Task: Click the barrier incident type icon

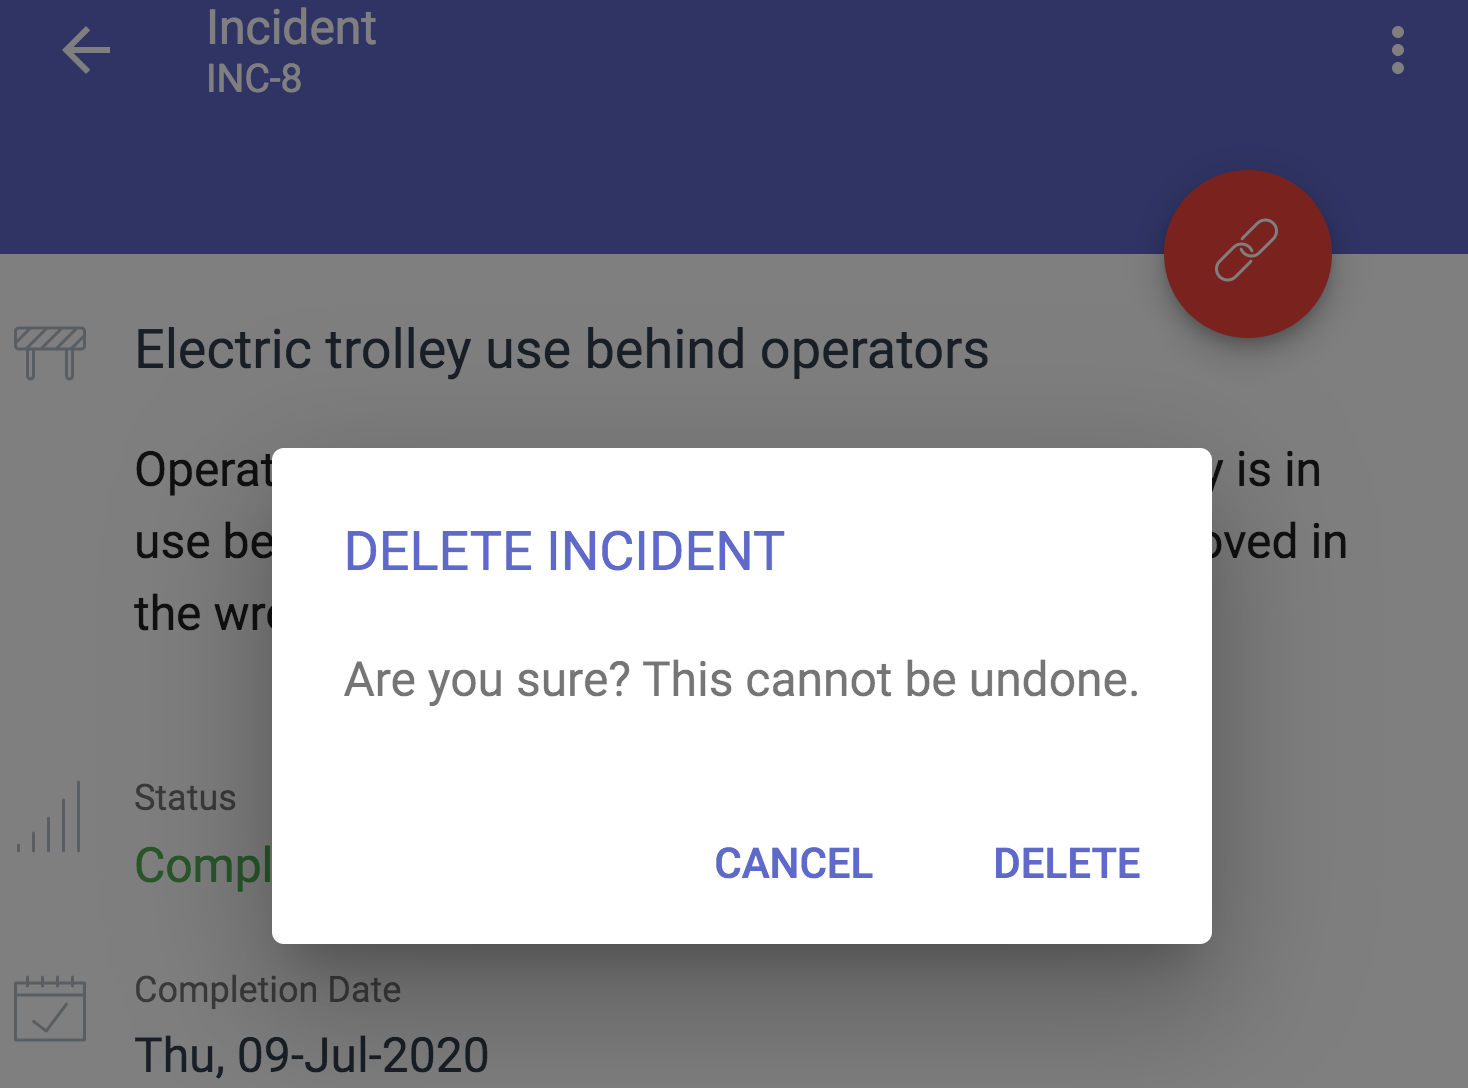Action: [x=50, y=353]
